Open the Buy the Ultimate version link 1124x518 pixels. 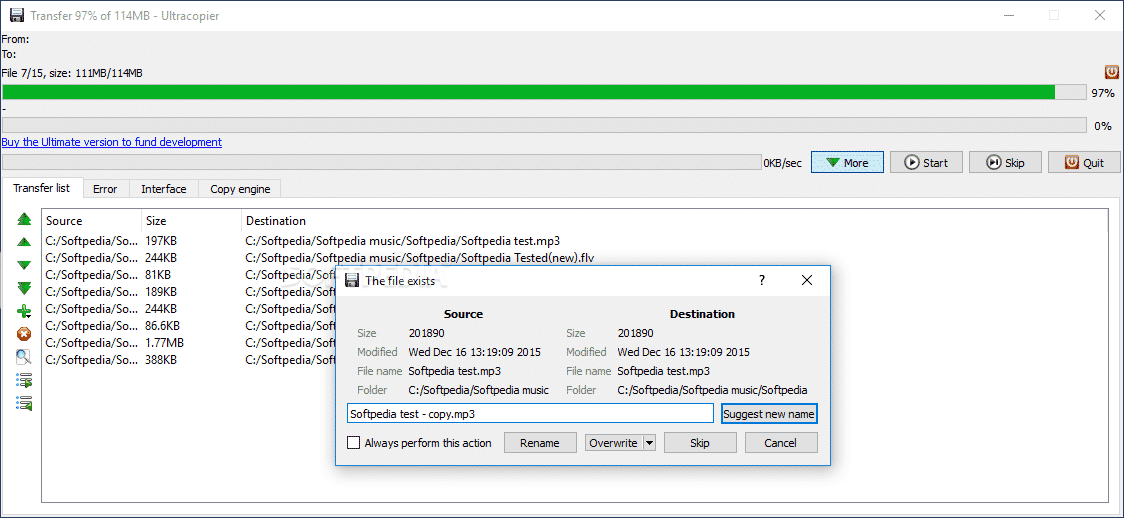tap(112, 142)
